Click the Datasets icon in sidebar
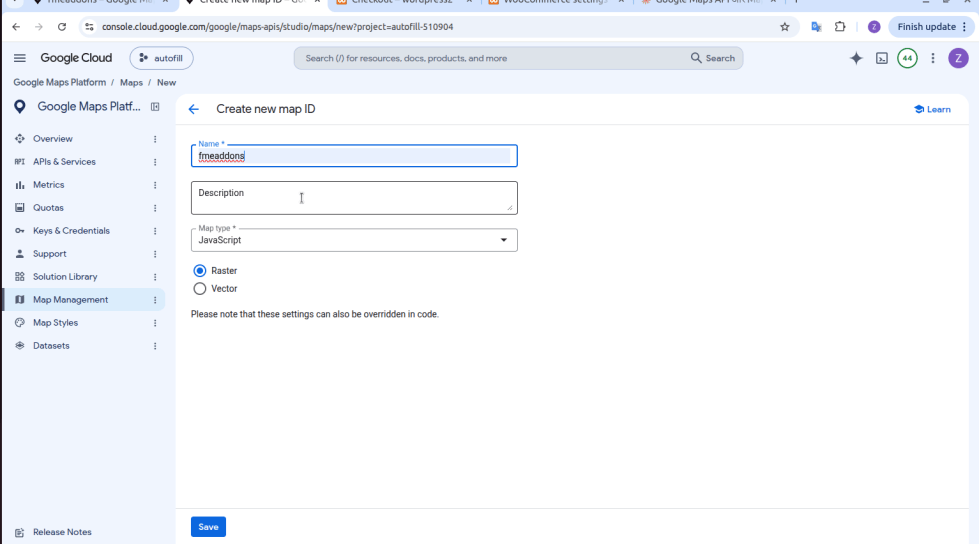Image resolution: width=979 pixels, height=544 pixels. (20, 345)
